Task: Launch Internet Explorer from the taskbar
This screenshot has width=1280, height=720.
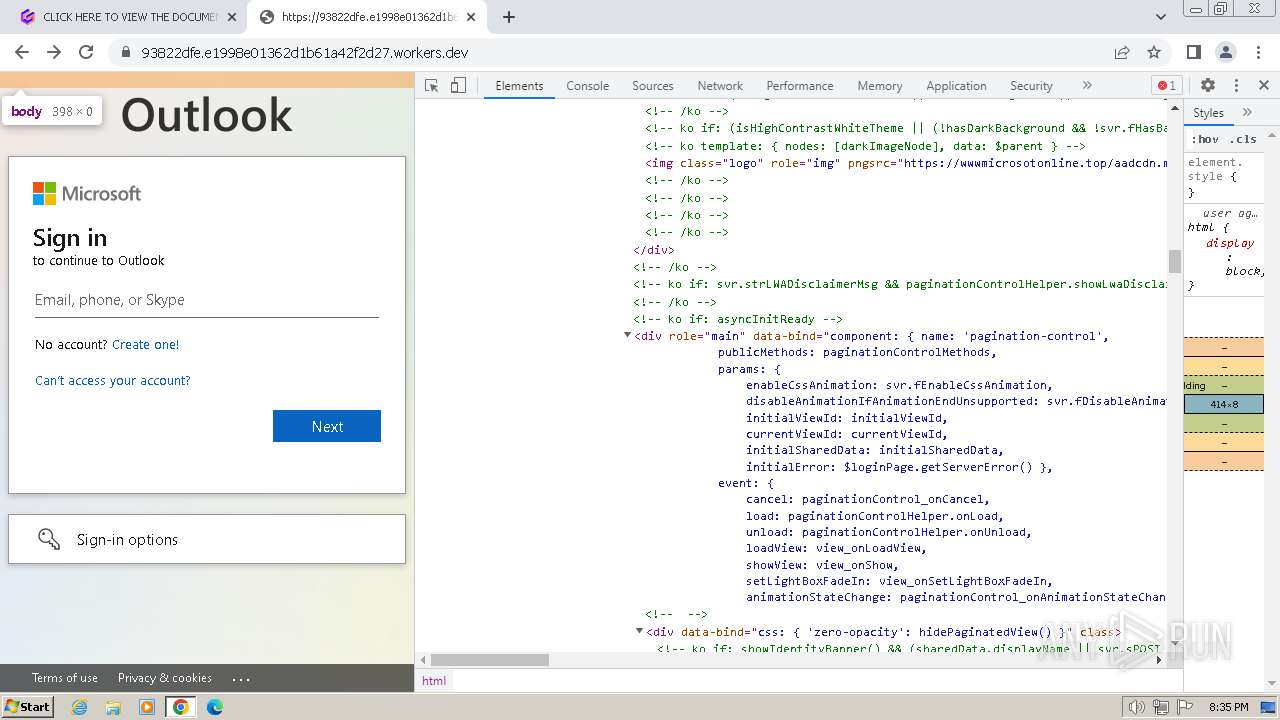Action: (80, 707)
